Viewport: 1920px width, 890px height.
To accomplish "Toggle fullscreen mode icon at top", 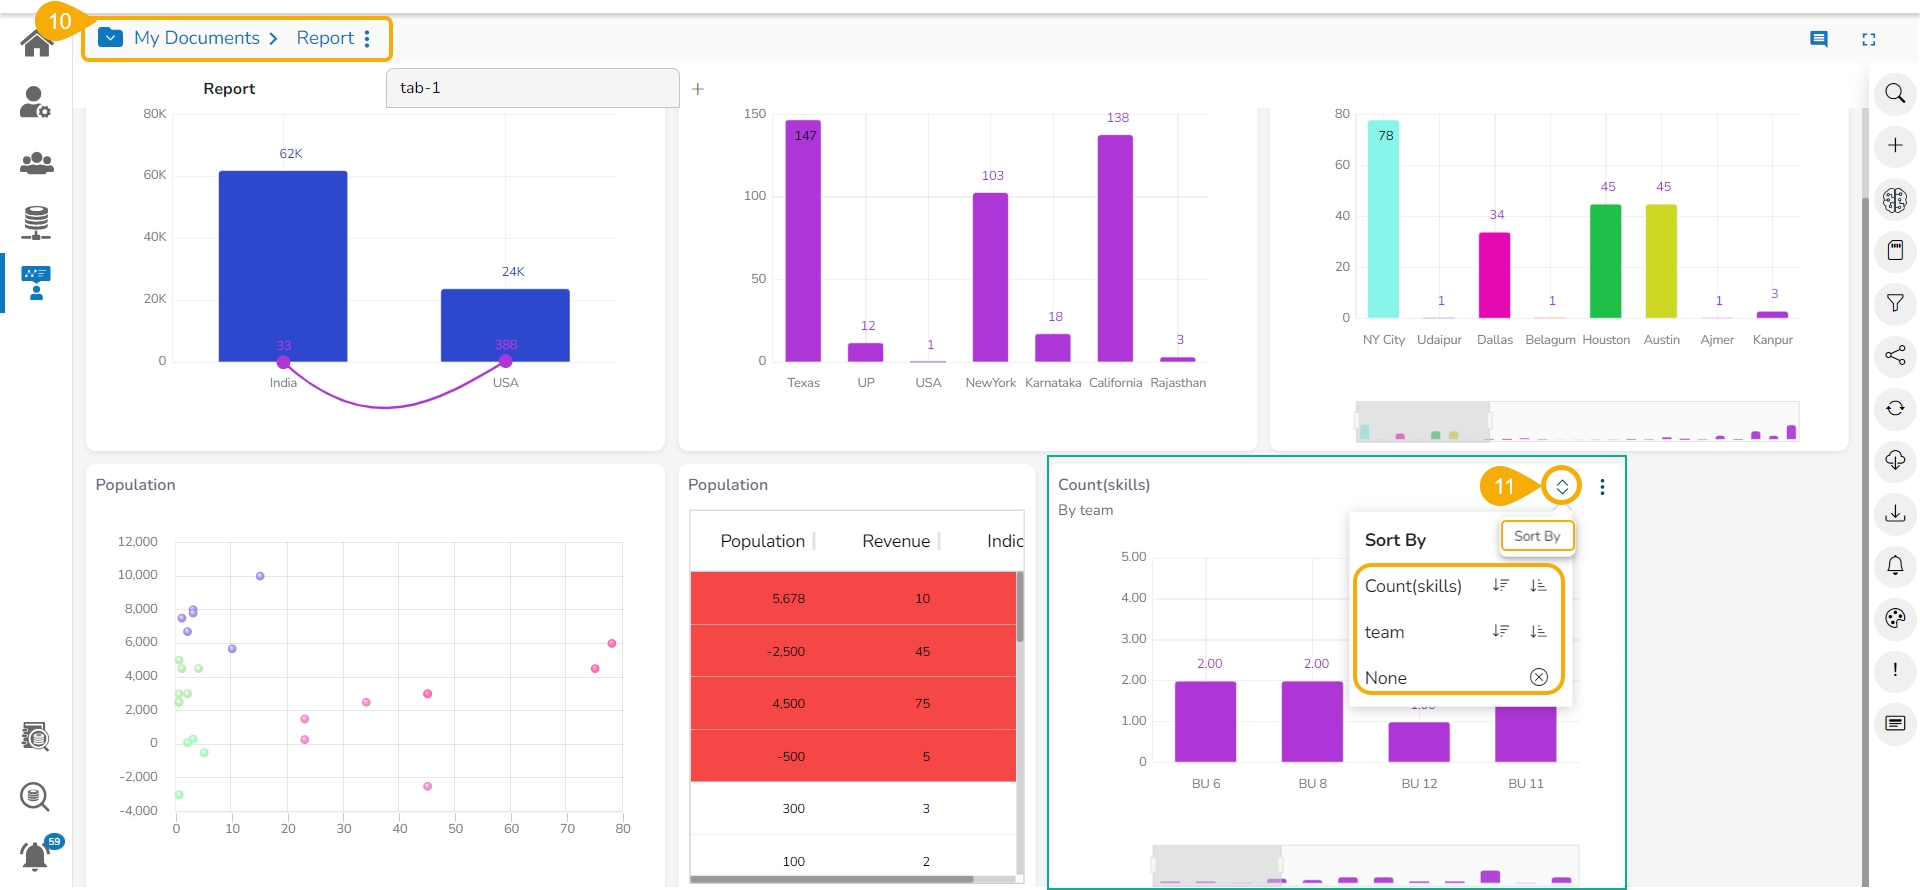I will click(x=1869, y=39).
